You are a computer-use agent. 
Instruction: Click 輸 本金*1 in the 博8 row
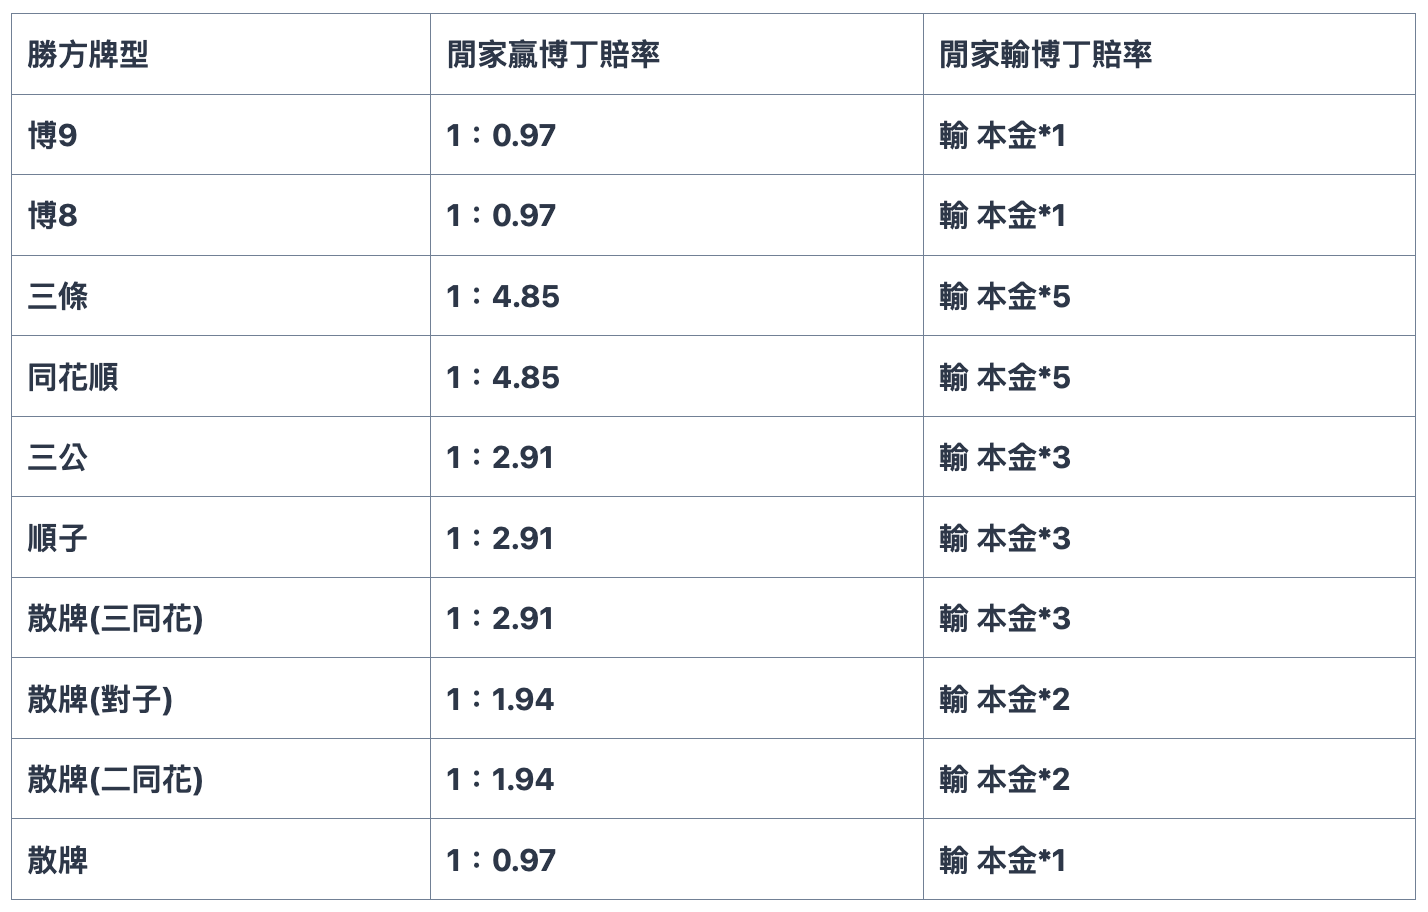tap(1003, 216)
